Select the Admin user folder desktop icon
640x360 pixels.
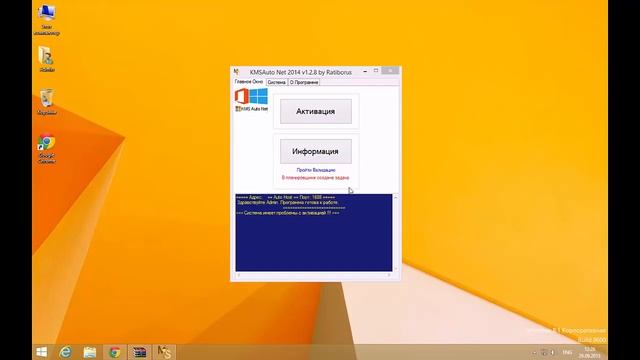click(x=47, y=59)
